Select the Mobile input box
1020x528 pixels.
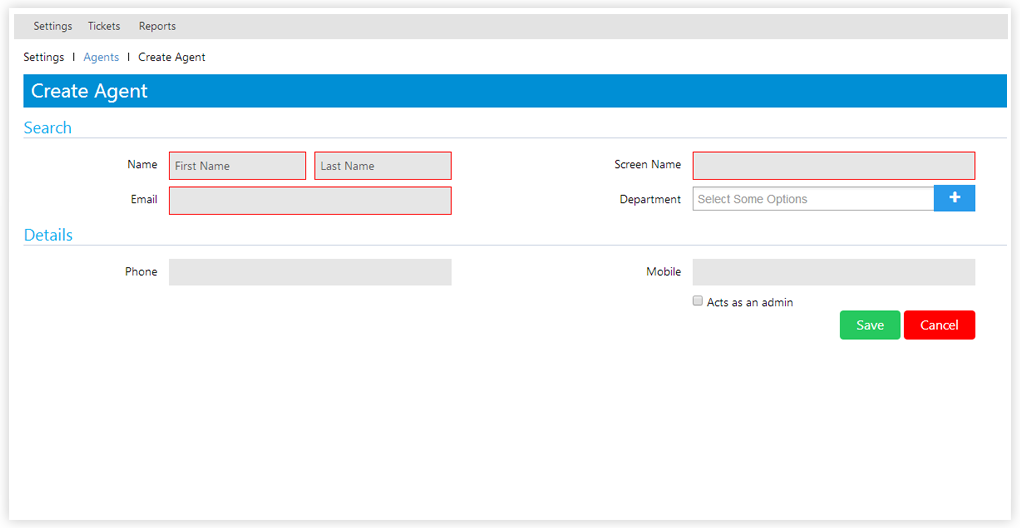833,272
